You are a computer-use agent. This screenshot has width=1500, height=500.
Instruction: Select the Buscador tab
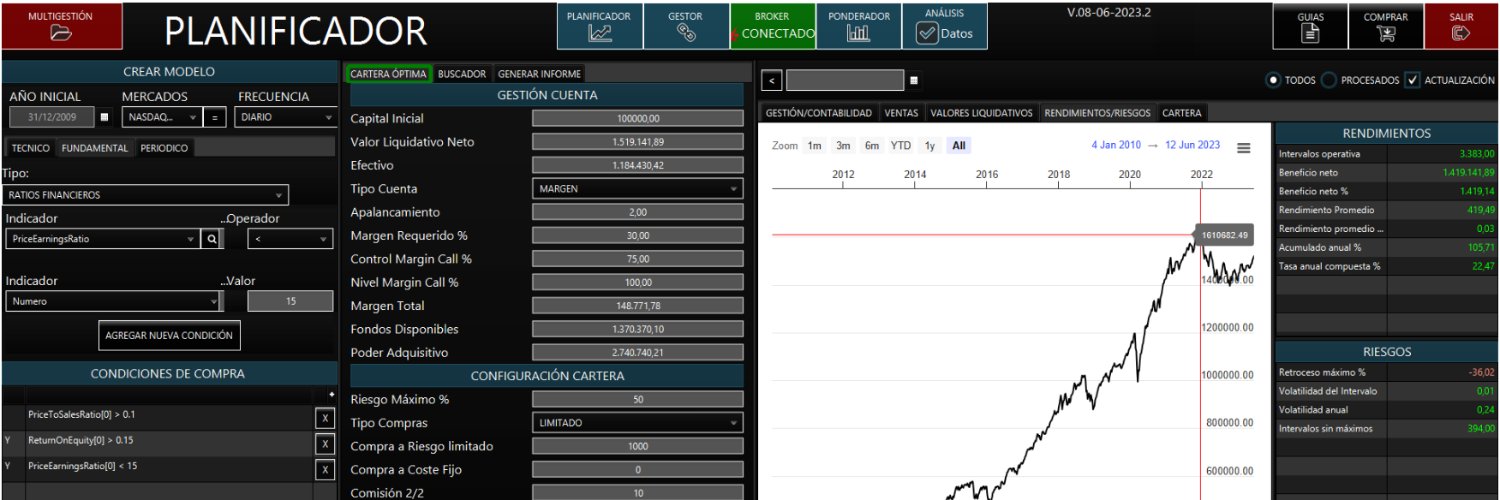462,74
